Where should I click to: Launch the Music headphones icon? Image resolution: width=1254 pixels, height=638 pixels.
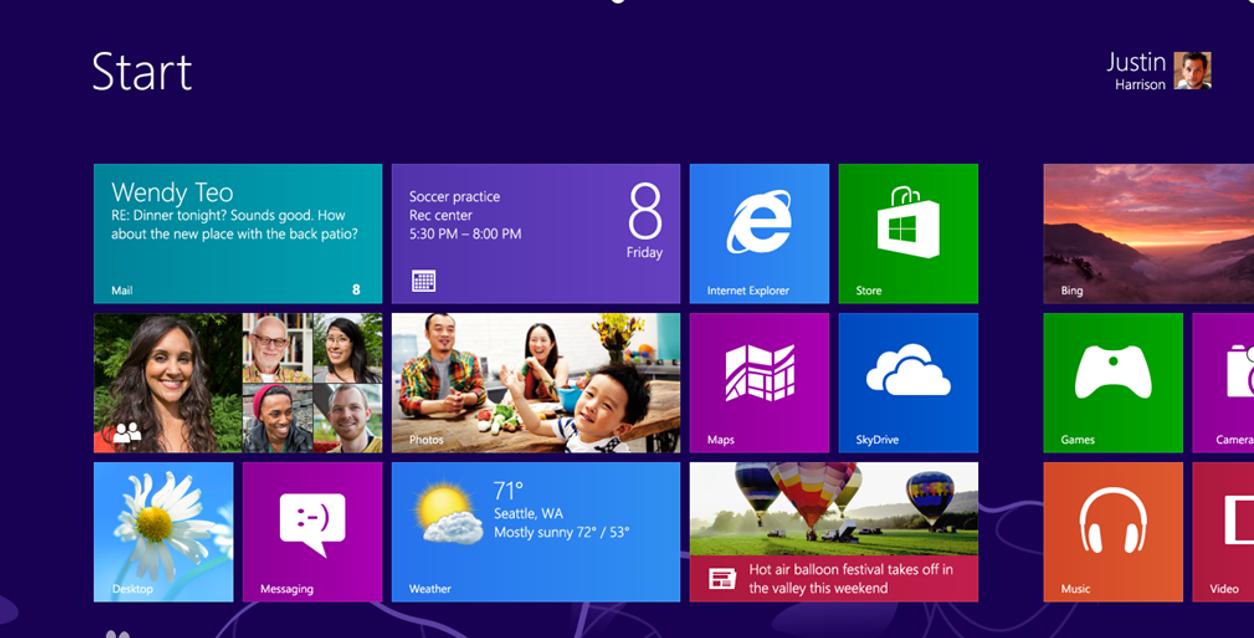point(1113,520)
